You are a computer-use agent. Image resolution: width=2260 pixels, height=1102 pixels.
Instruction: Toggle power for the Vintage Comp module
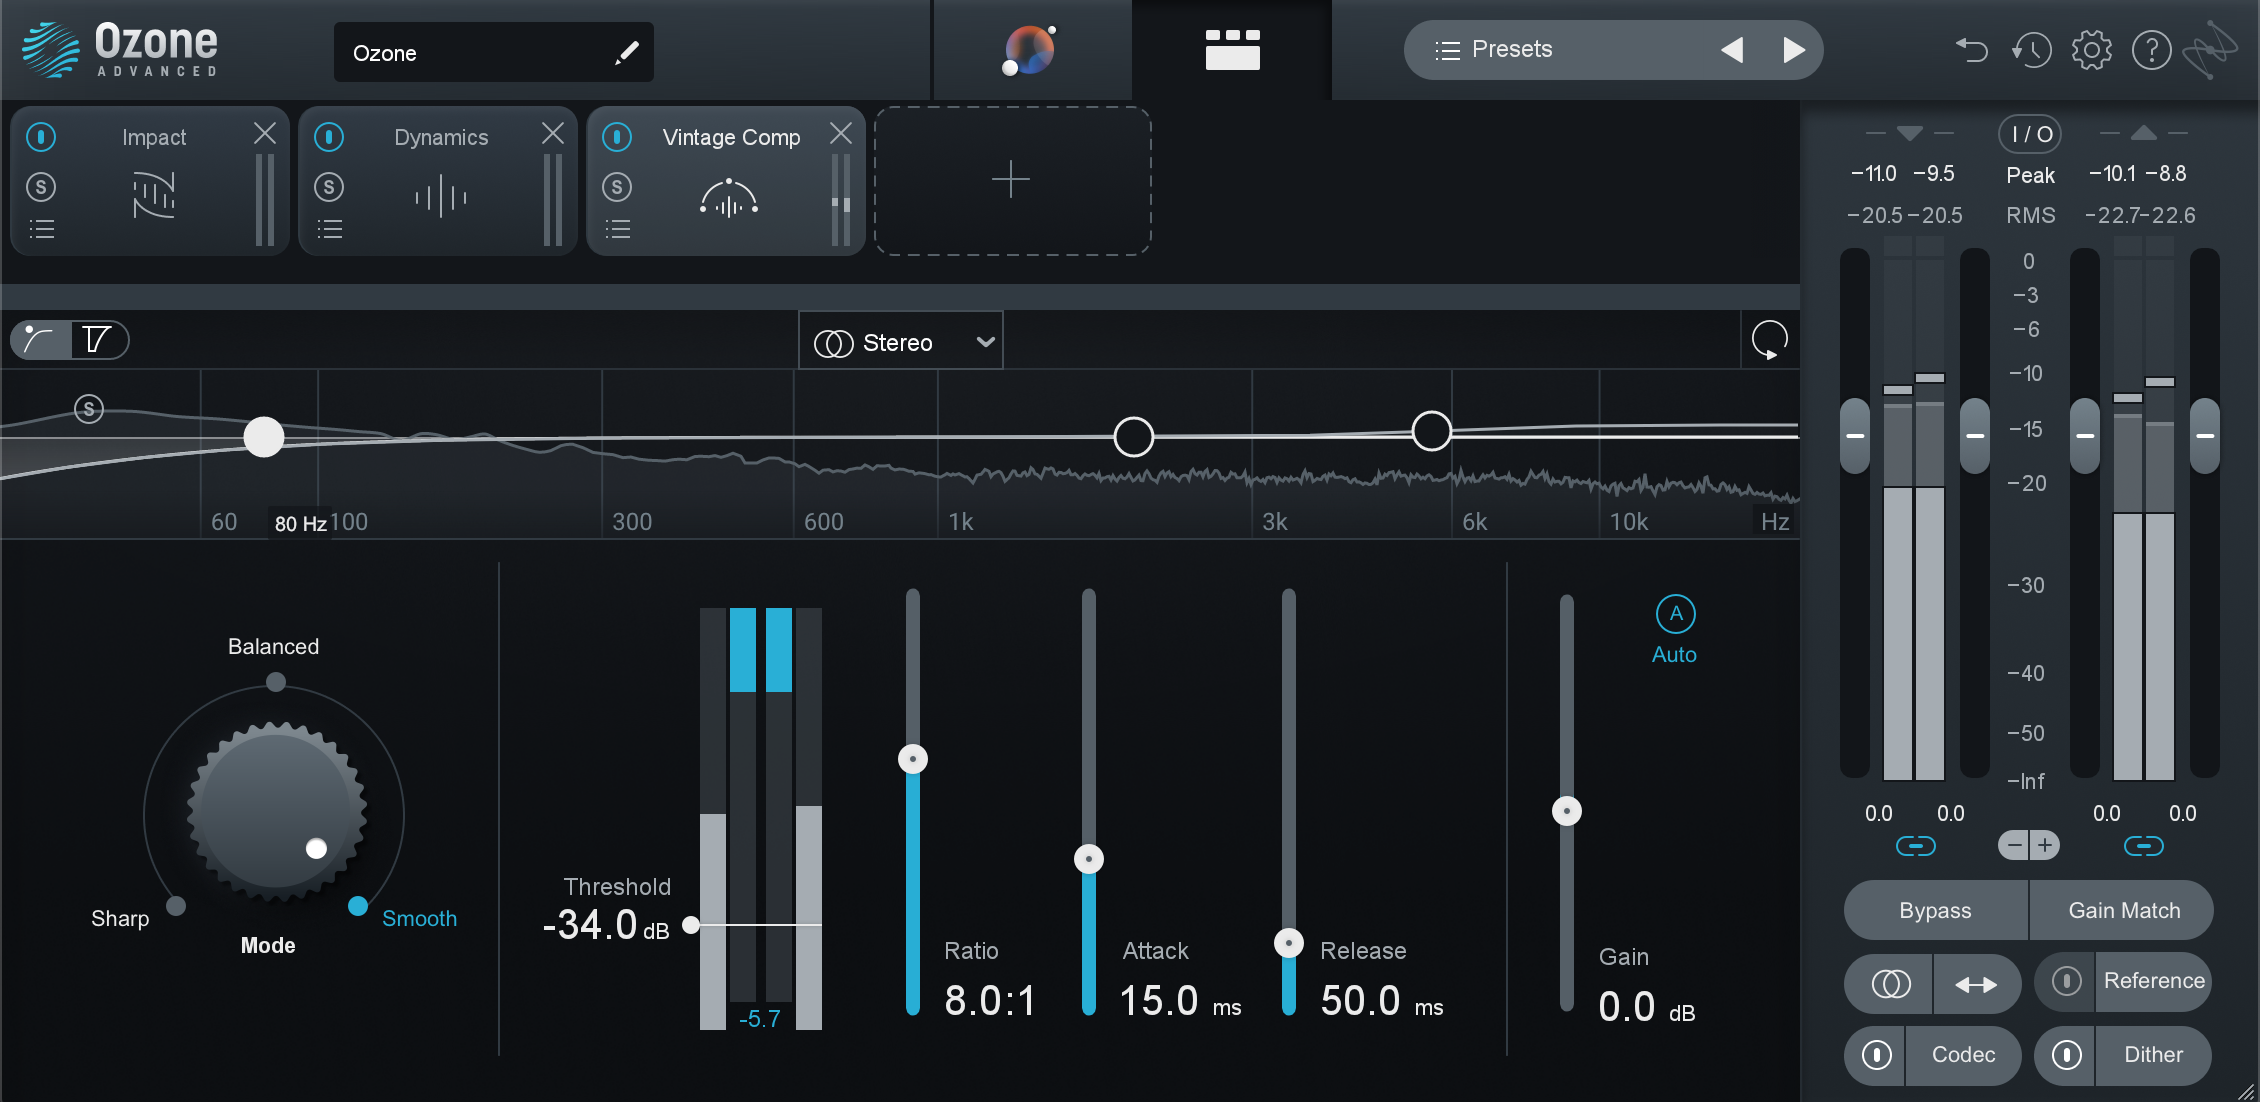click(x=617, y=136)
